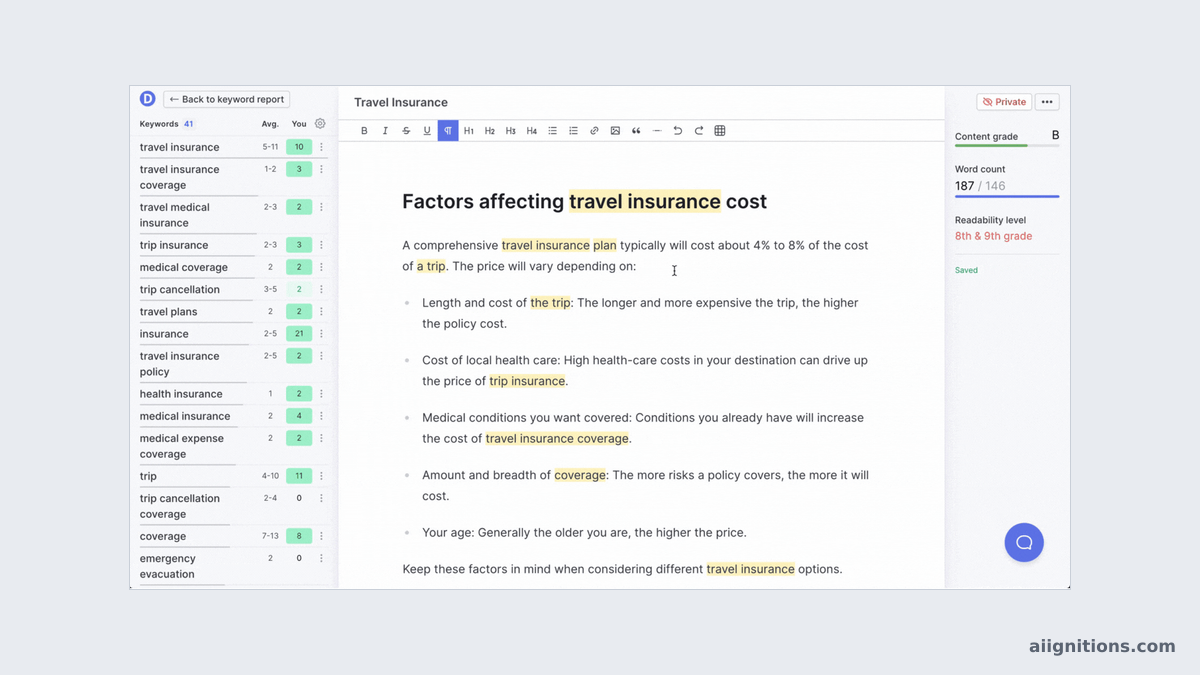
Task: Redo the last undone edit
Action: click(699, 131)
